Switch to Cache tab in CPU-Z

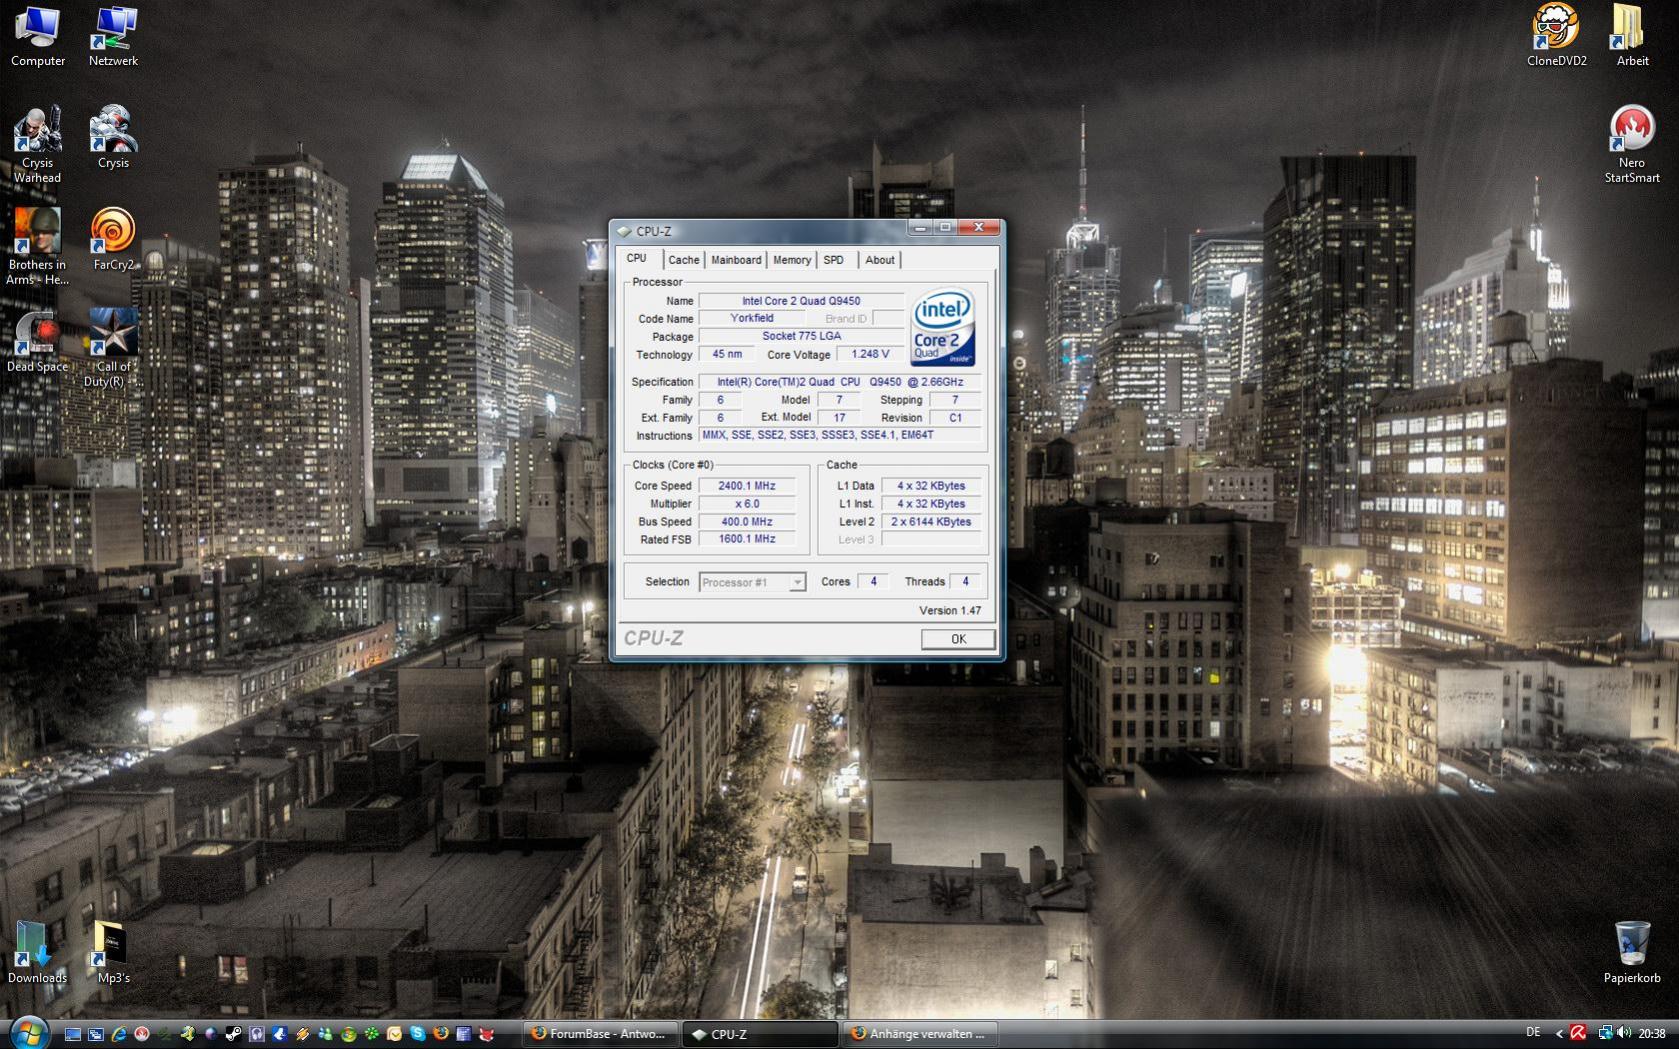coord(684,260)
